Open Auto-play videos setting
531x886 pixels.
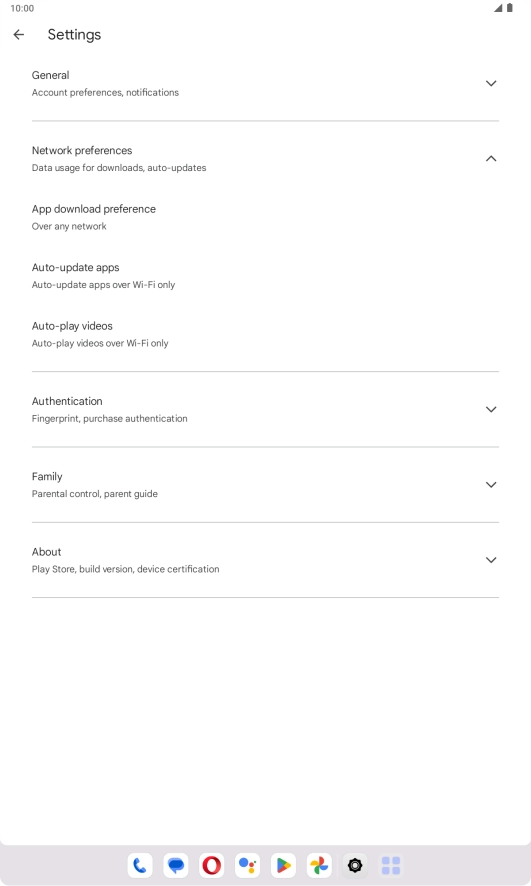265,334
